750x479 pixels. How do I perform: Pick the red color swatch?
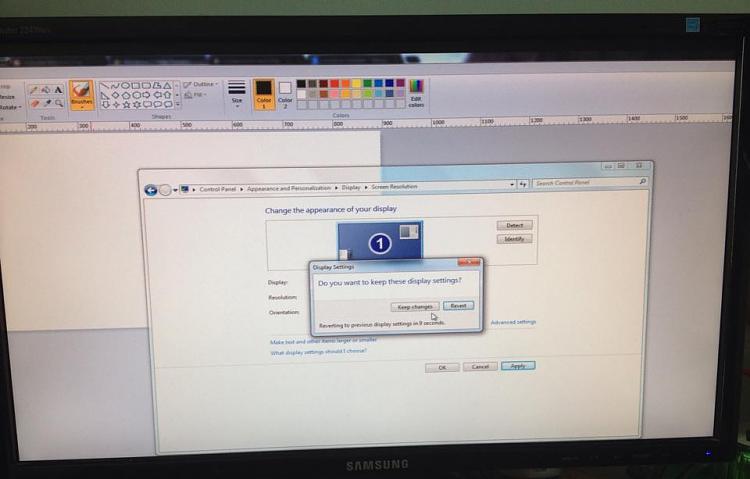click(334, 84)
